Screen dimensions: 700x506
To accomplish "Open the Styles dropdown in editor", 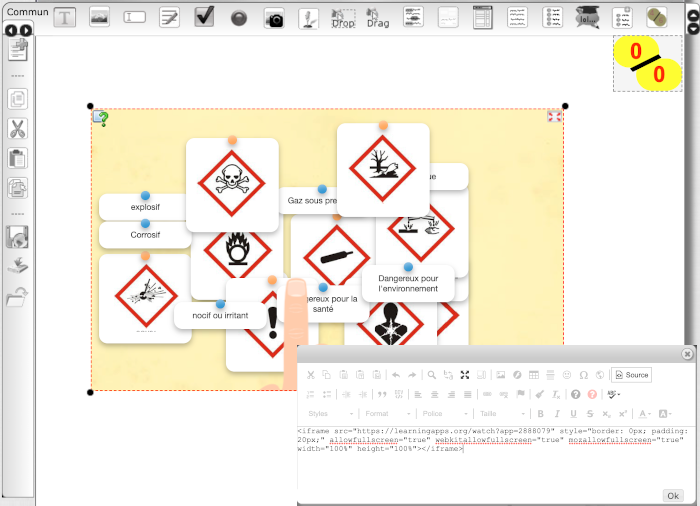I will pyautogui.click(x=330, y=413).
